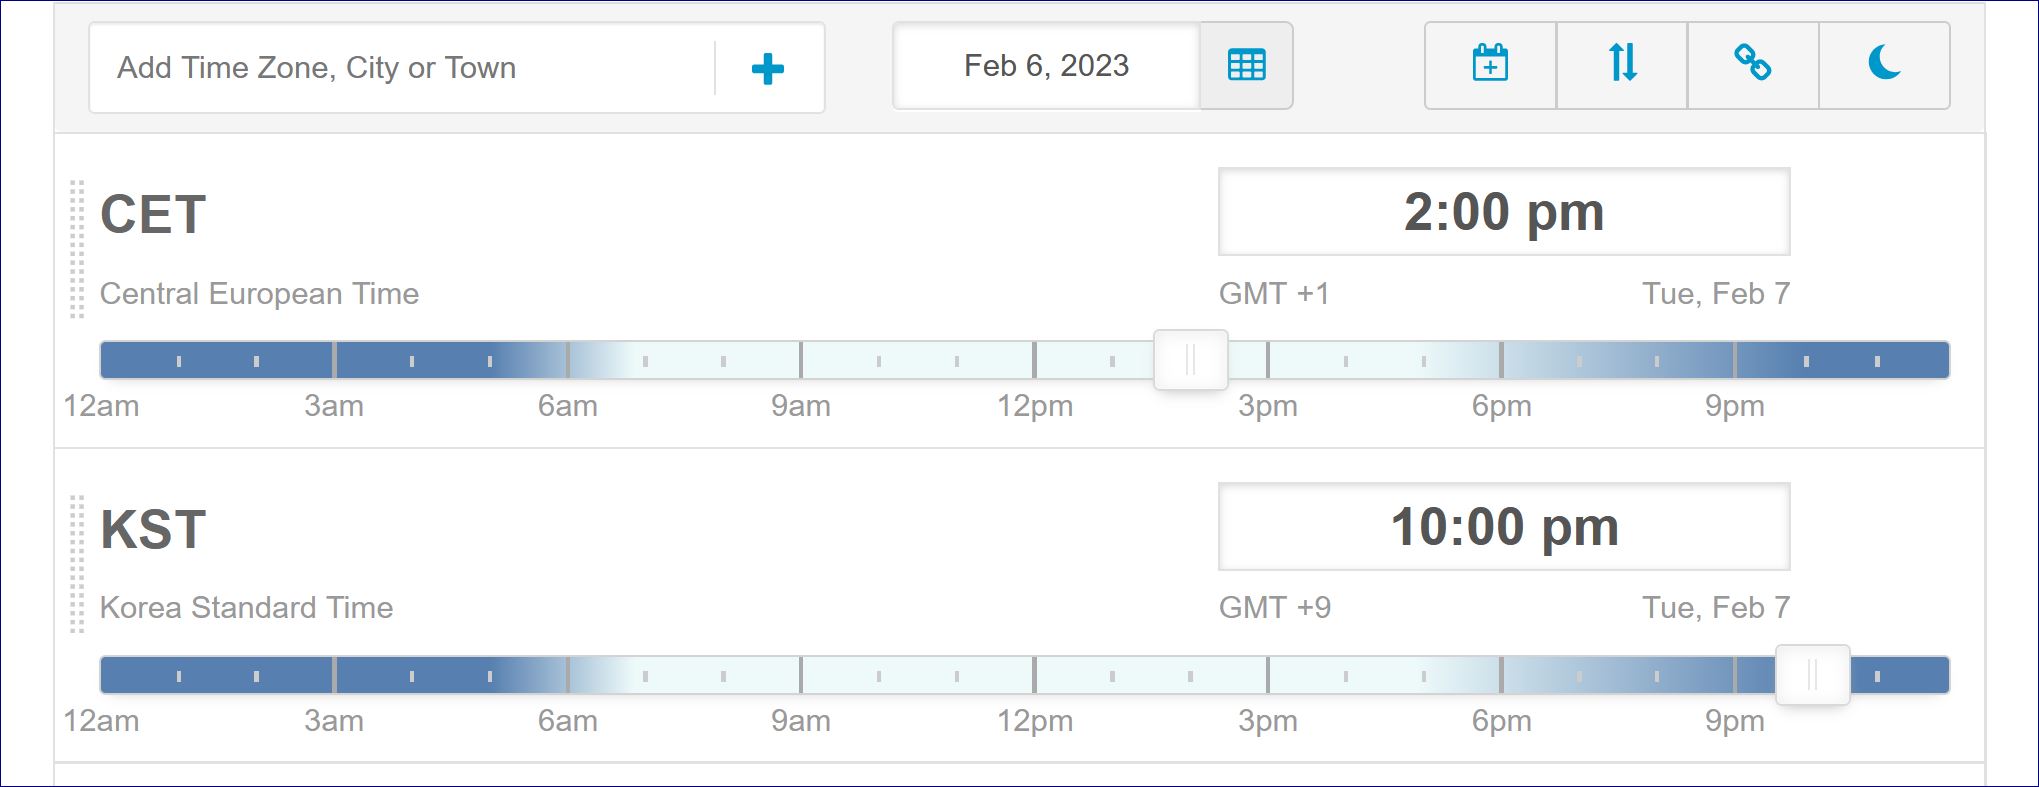Click the plus icon to add time zone
This screenshot has height=787, width=2039.
(767, 68)
